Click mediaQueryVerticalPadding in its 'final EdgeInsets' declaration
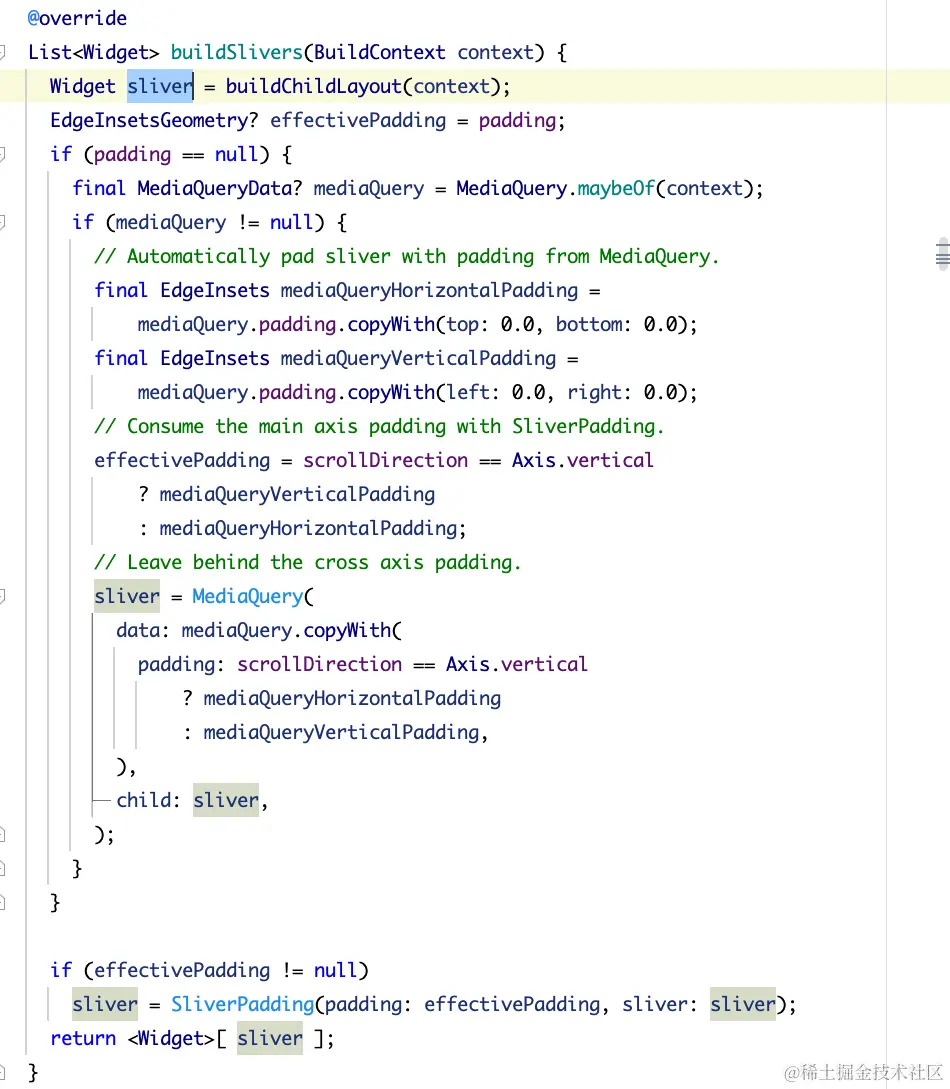 pos(418,358)
